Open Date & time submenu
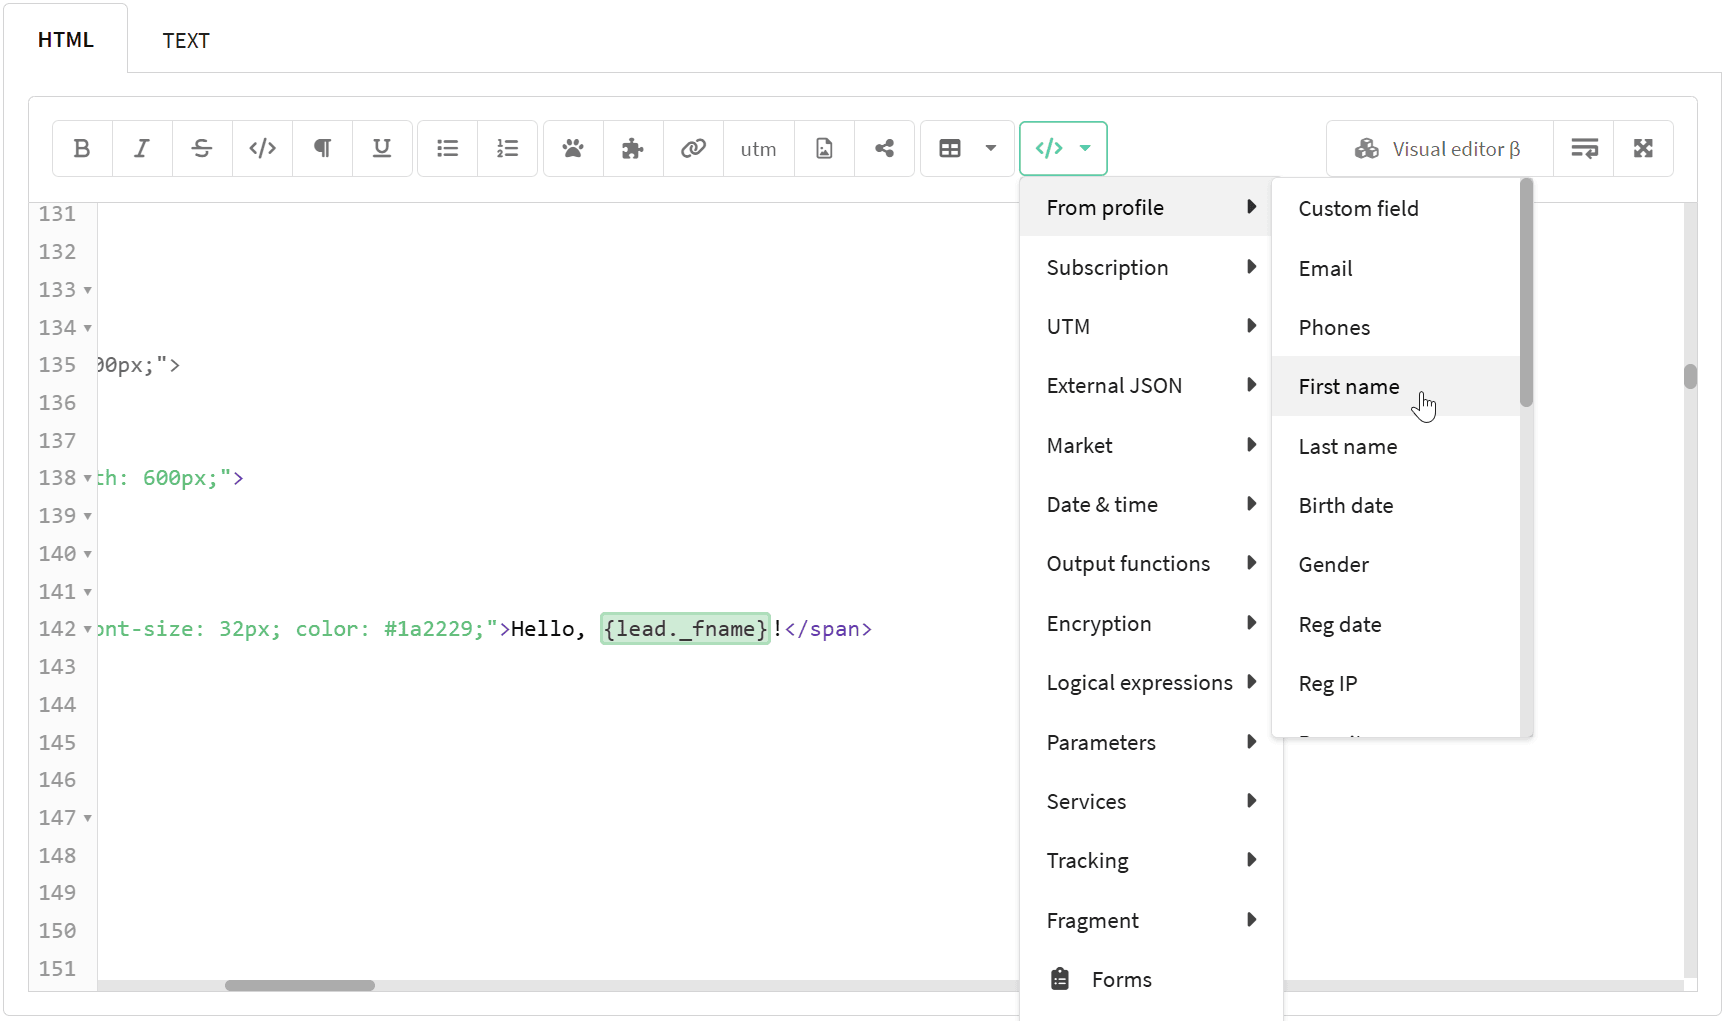The width and height of the screenshot is (1728, 1021). point(1145,505)
